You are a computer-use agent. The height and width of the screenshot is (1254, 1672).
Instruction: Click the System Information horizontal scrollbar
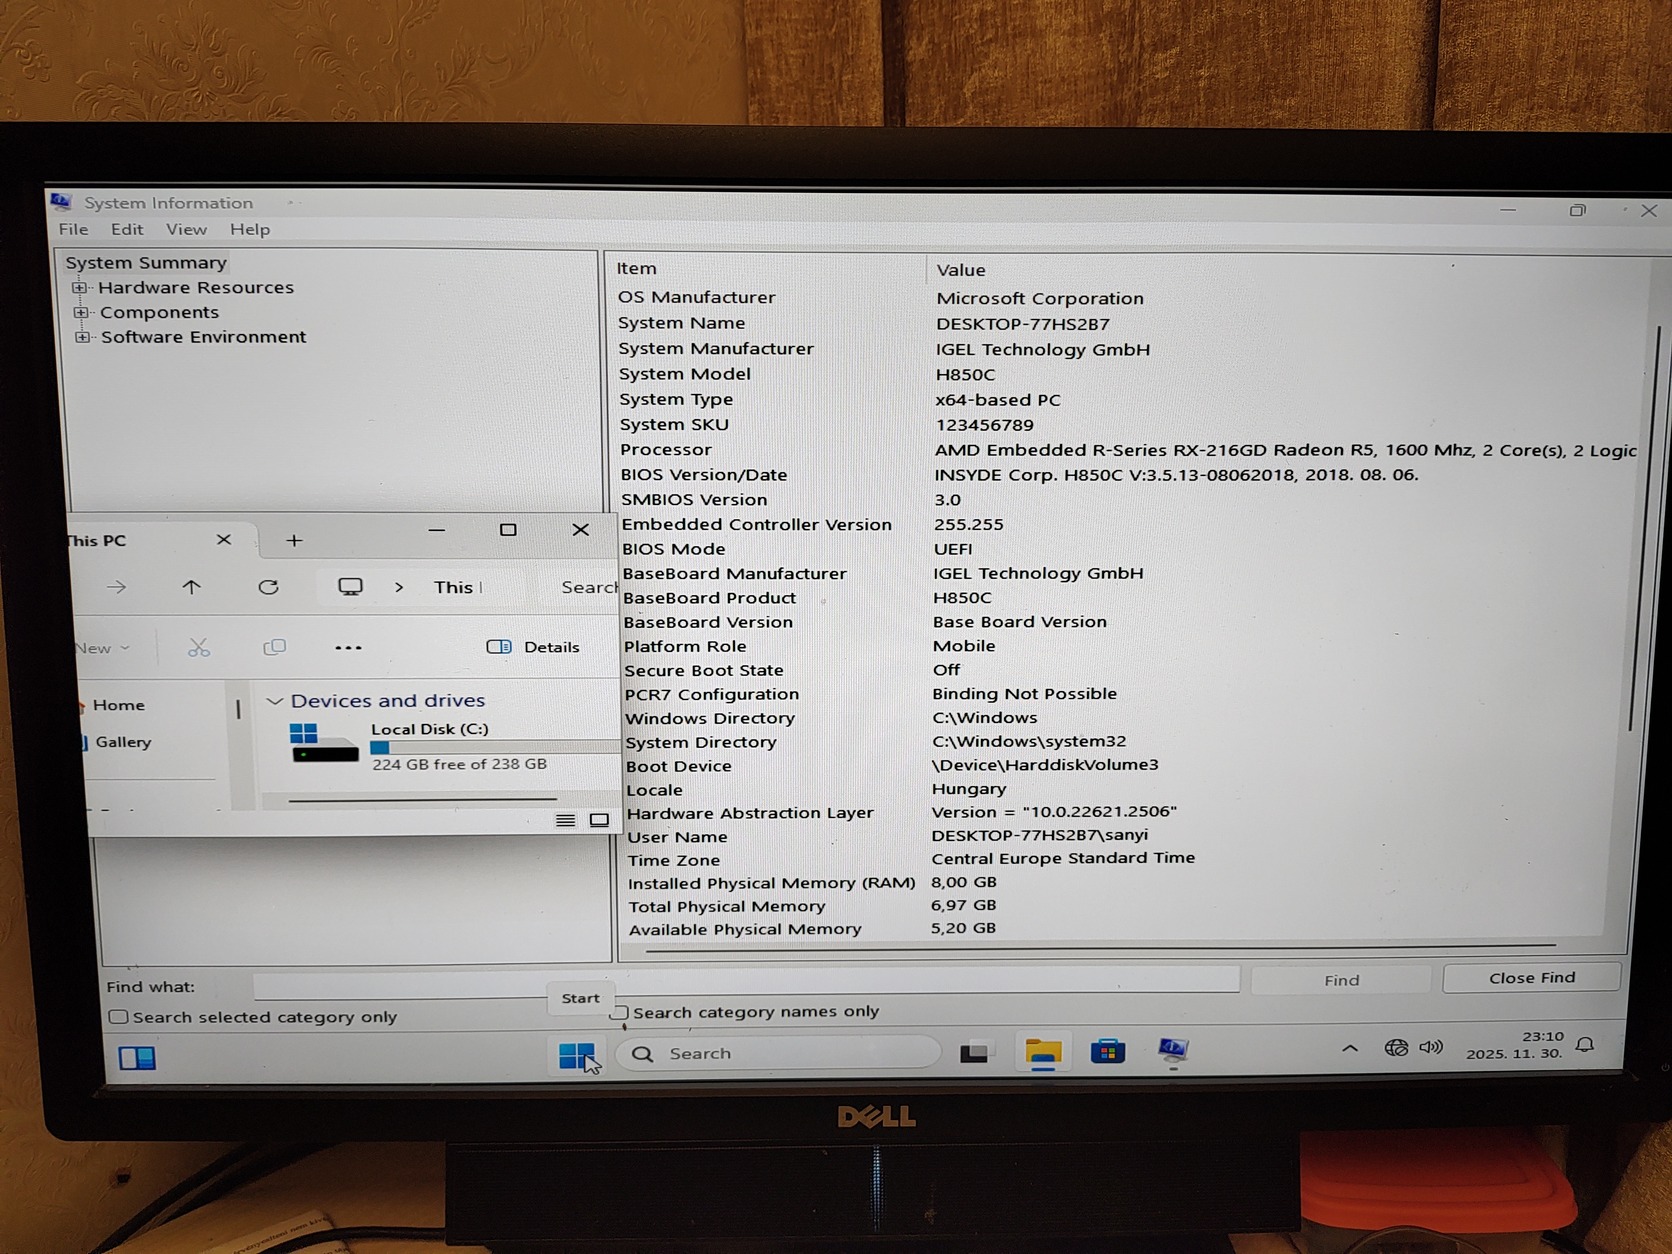coord(1100,947)
